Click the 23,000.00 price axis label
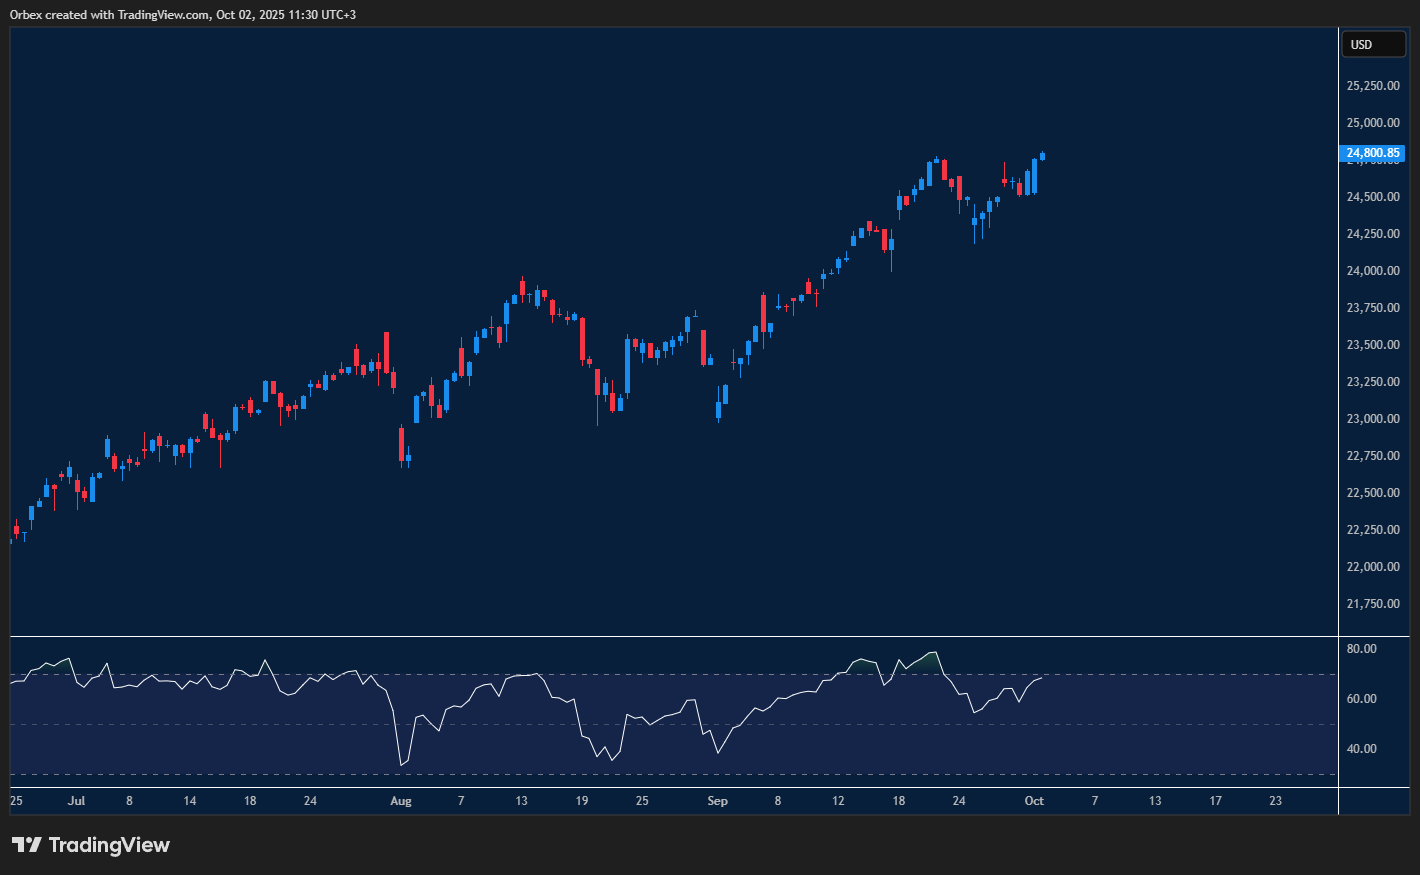The height and width of the screenshot is (875, 1420). click(x=1373, y=419)
